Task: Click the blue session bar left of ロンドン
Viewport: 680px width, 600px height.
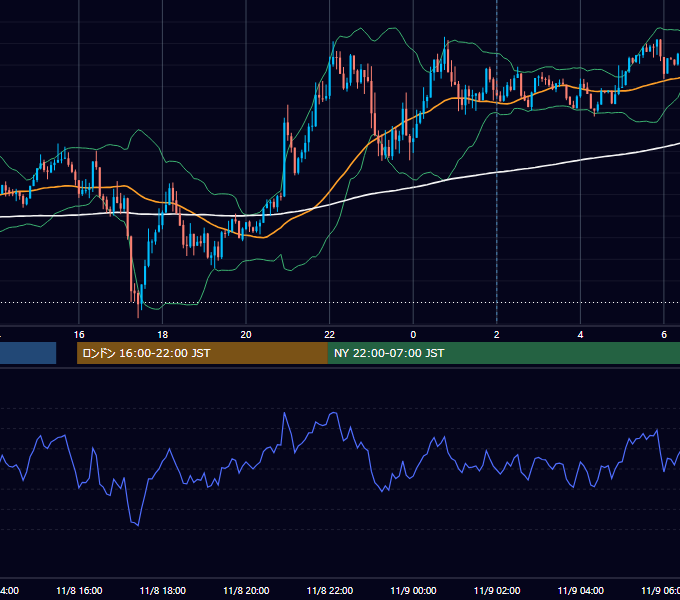Action: pos(28,353)
